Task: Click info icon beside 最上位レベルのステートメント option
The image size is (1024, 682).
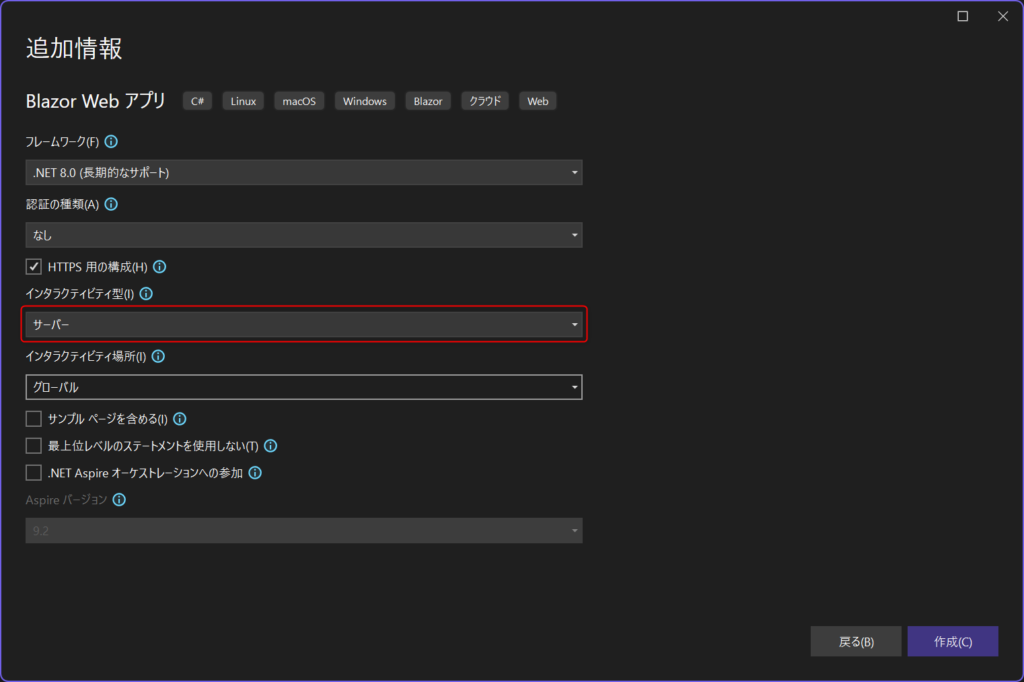Action: (x=270, y=446)
